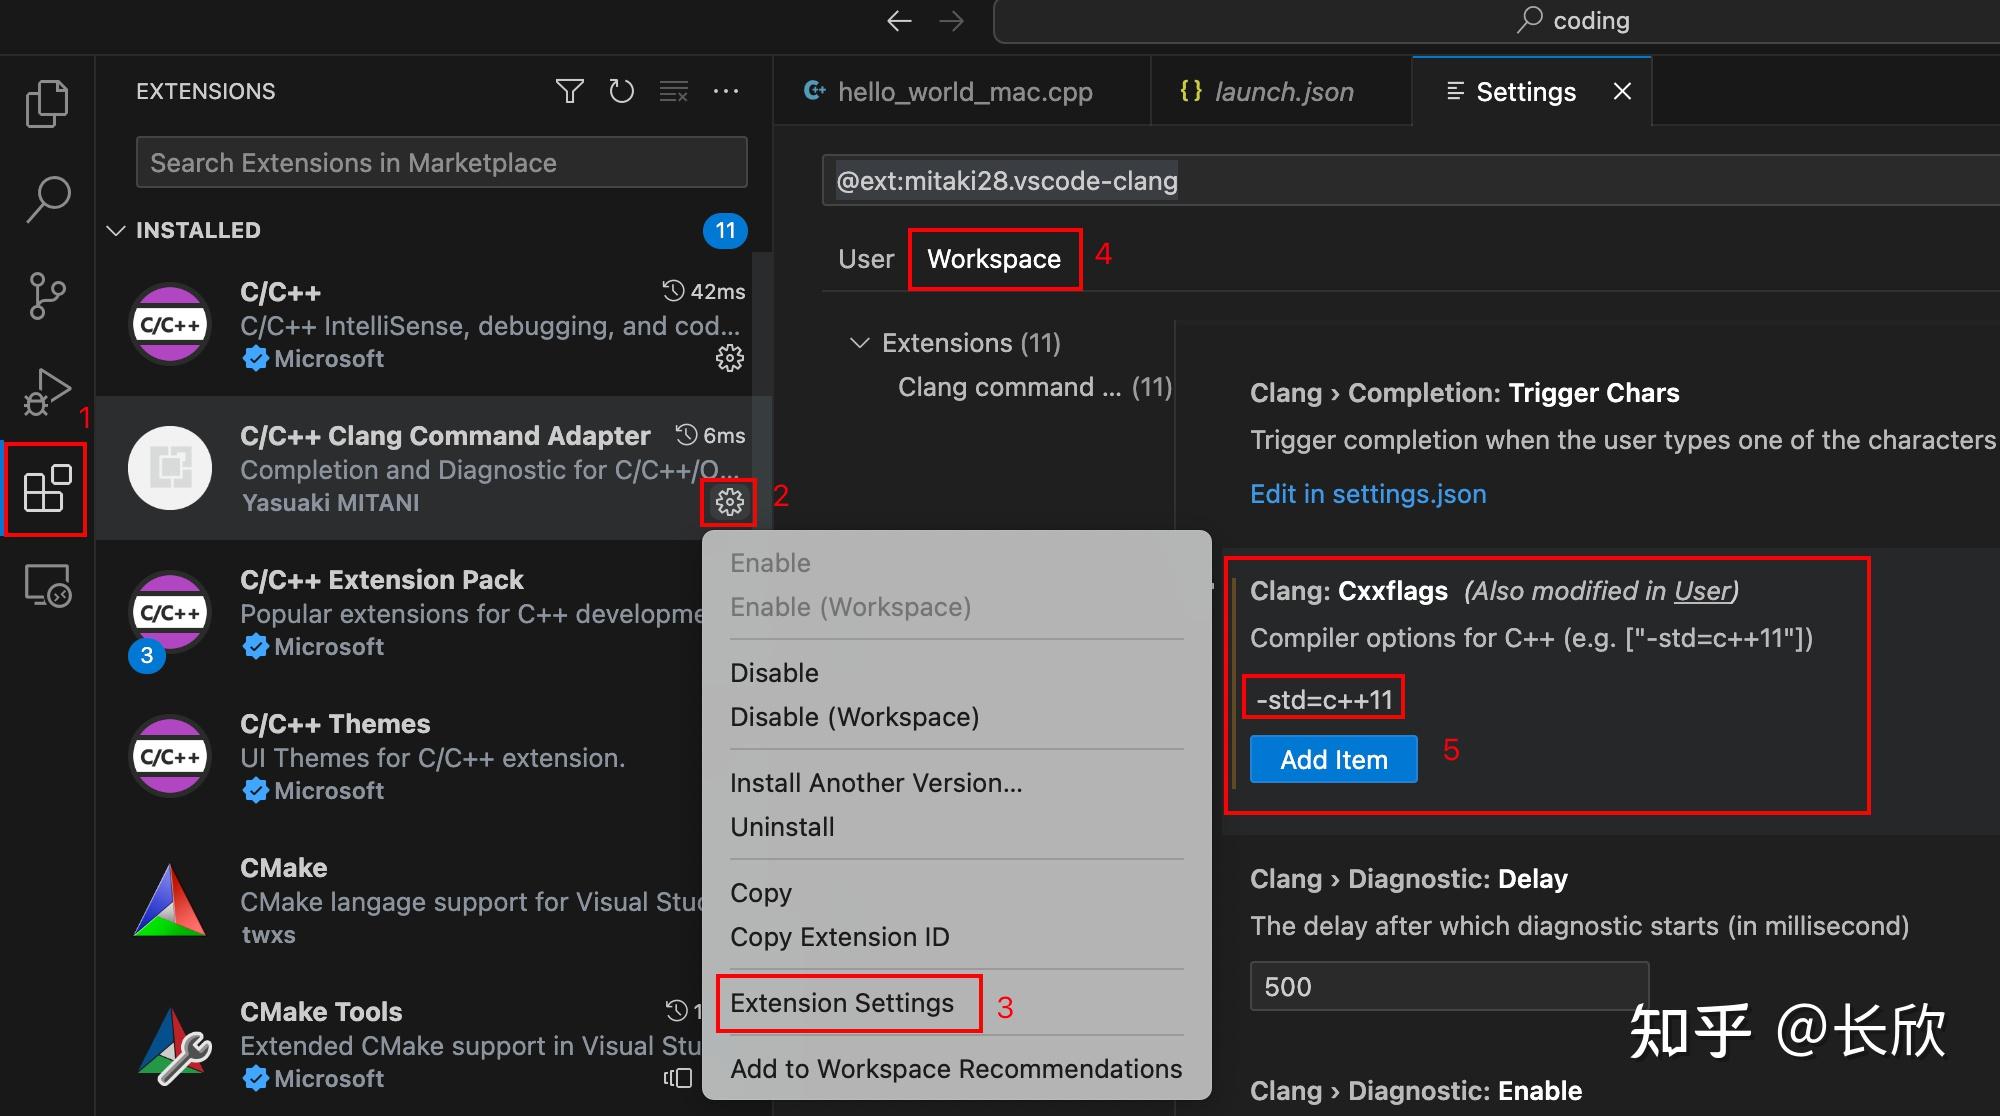Open the manage gear for the C/C++ extension

[729, 358]
